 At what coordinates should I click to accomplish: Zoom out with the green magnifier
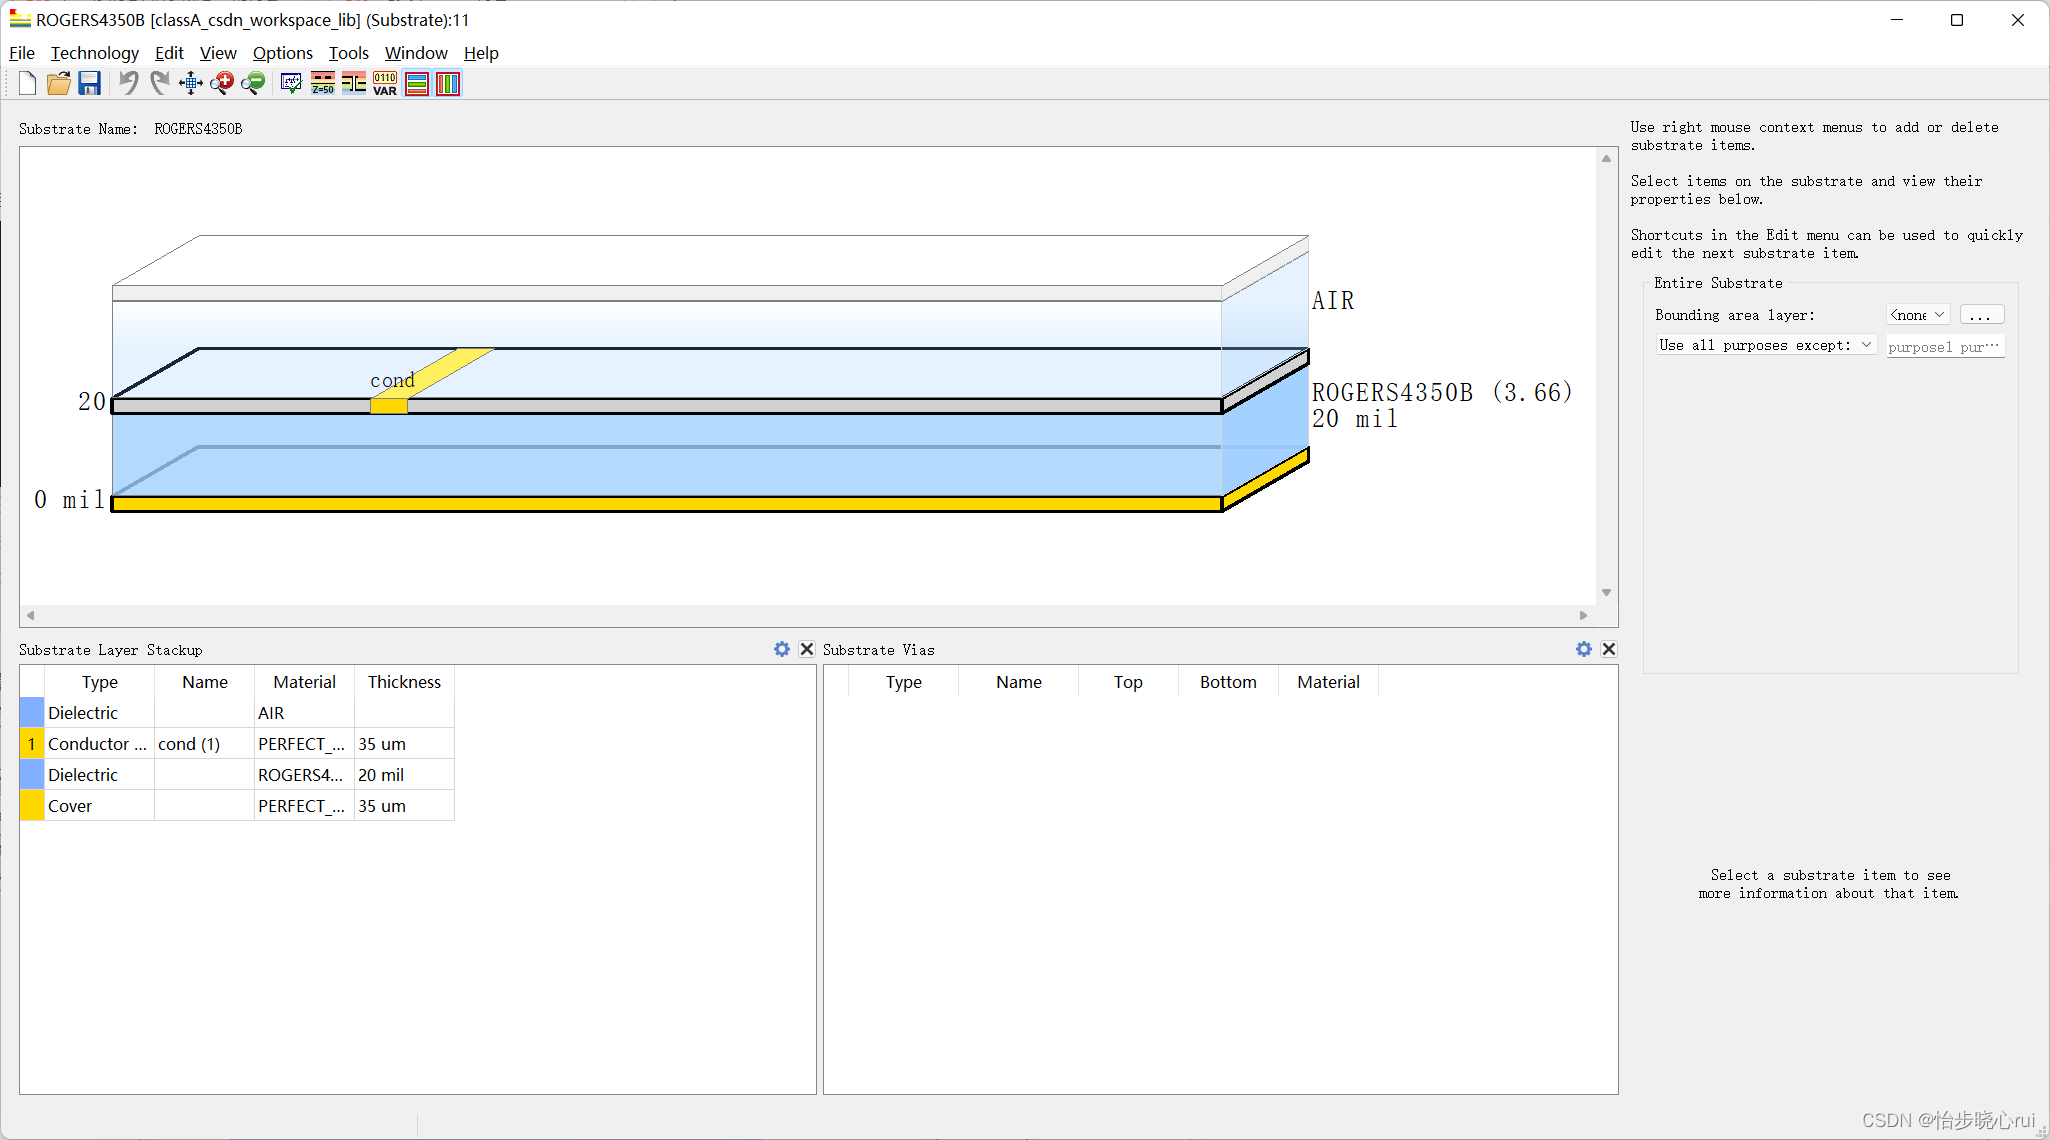click(x=253, y=84)
